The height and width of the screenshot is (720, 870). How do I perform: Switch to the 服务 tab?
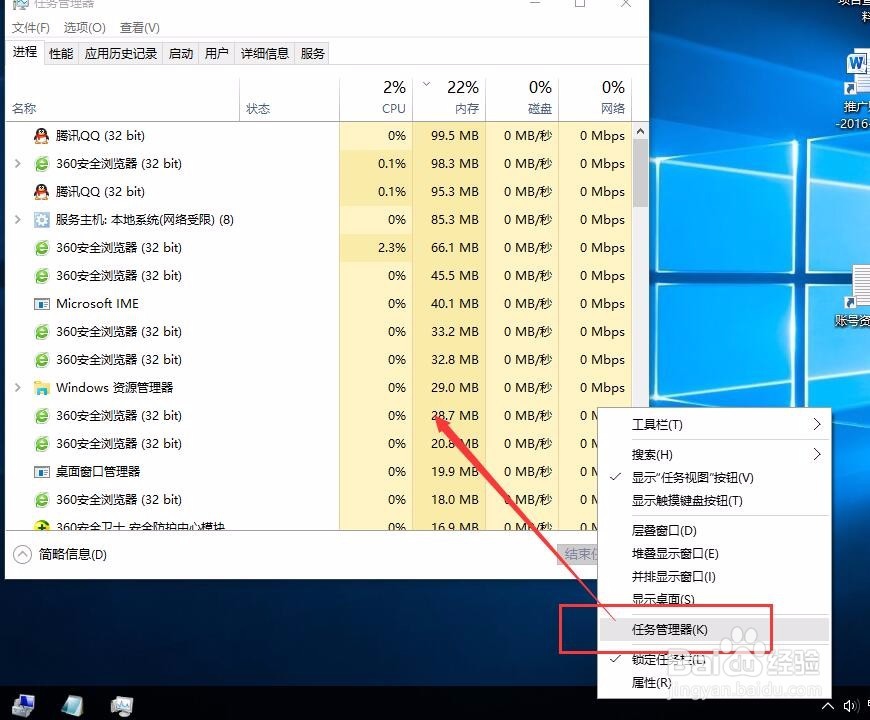point(312,54)
